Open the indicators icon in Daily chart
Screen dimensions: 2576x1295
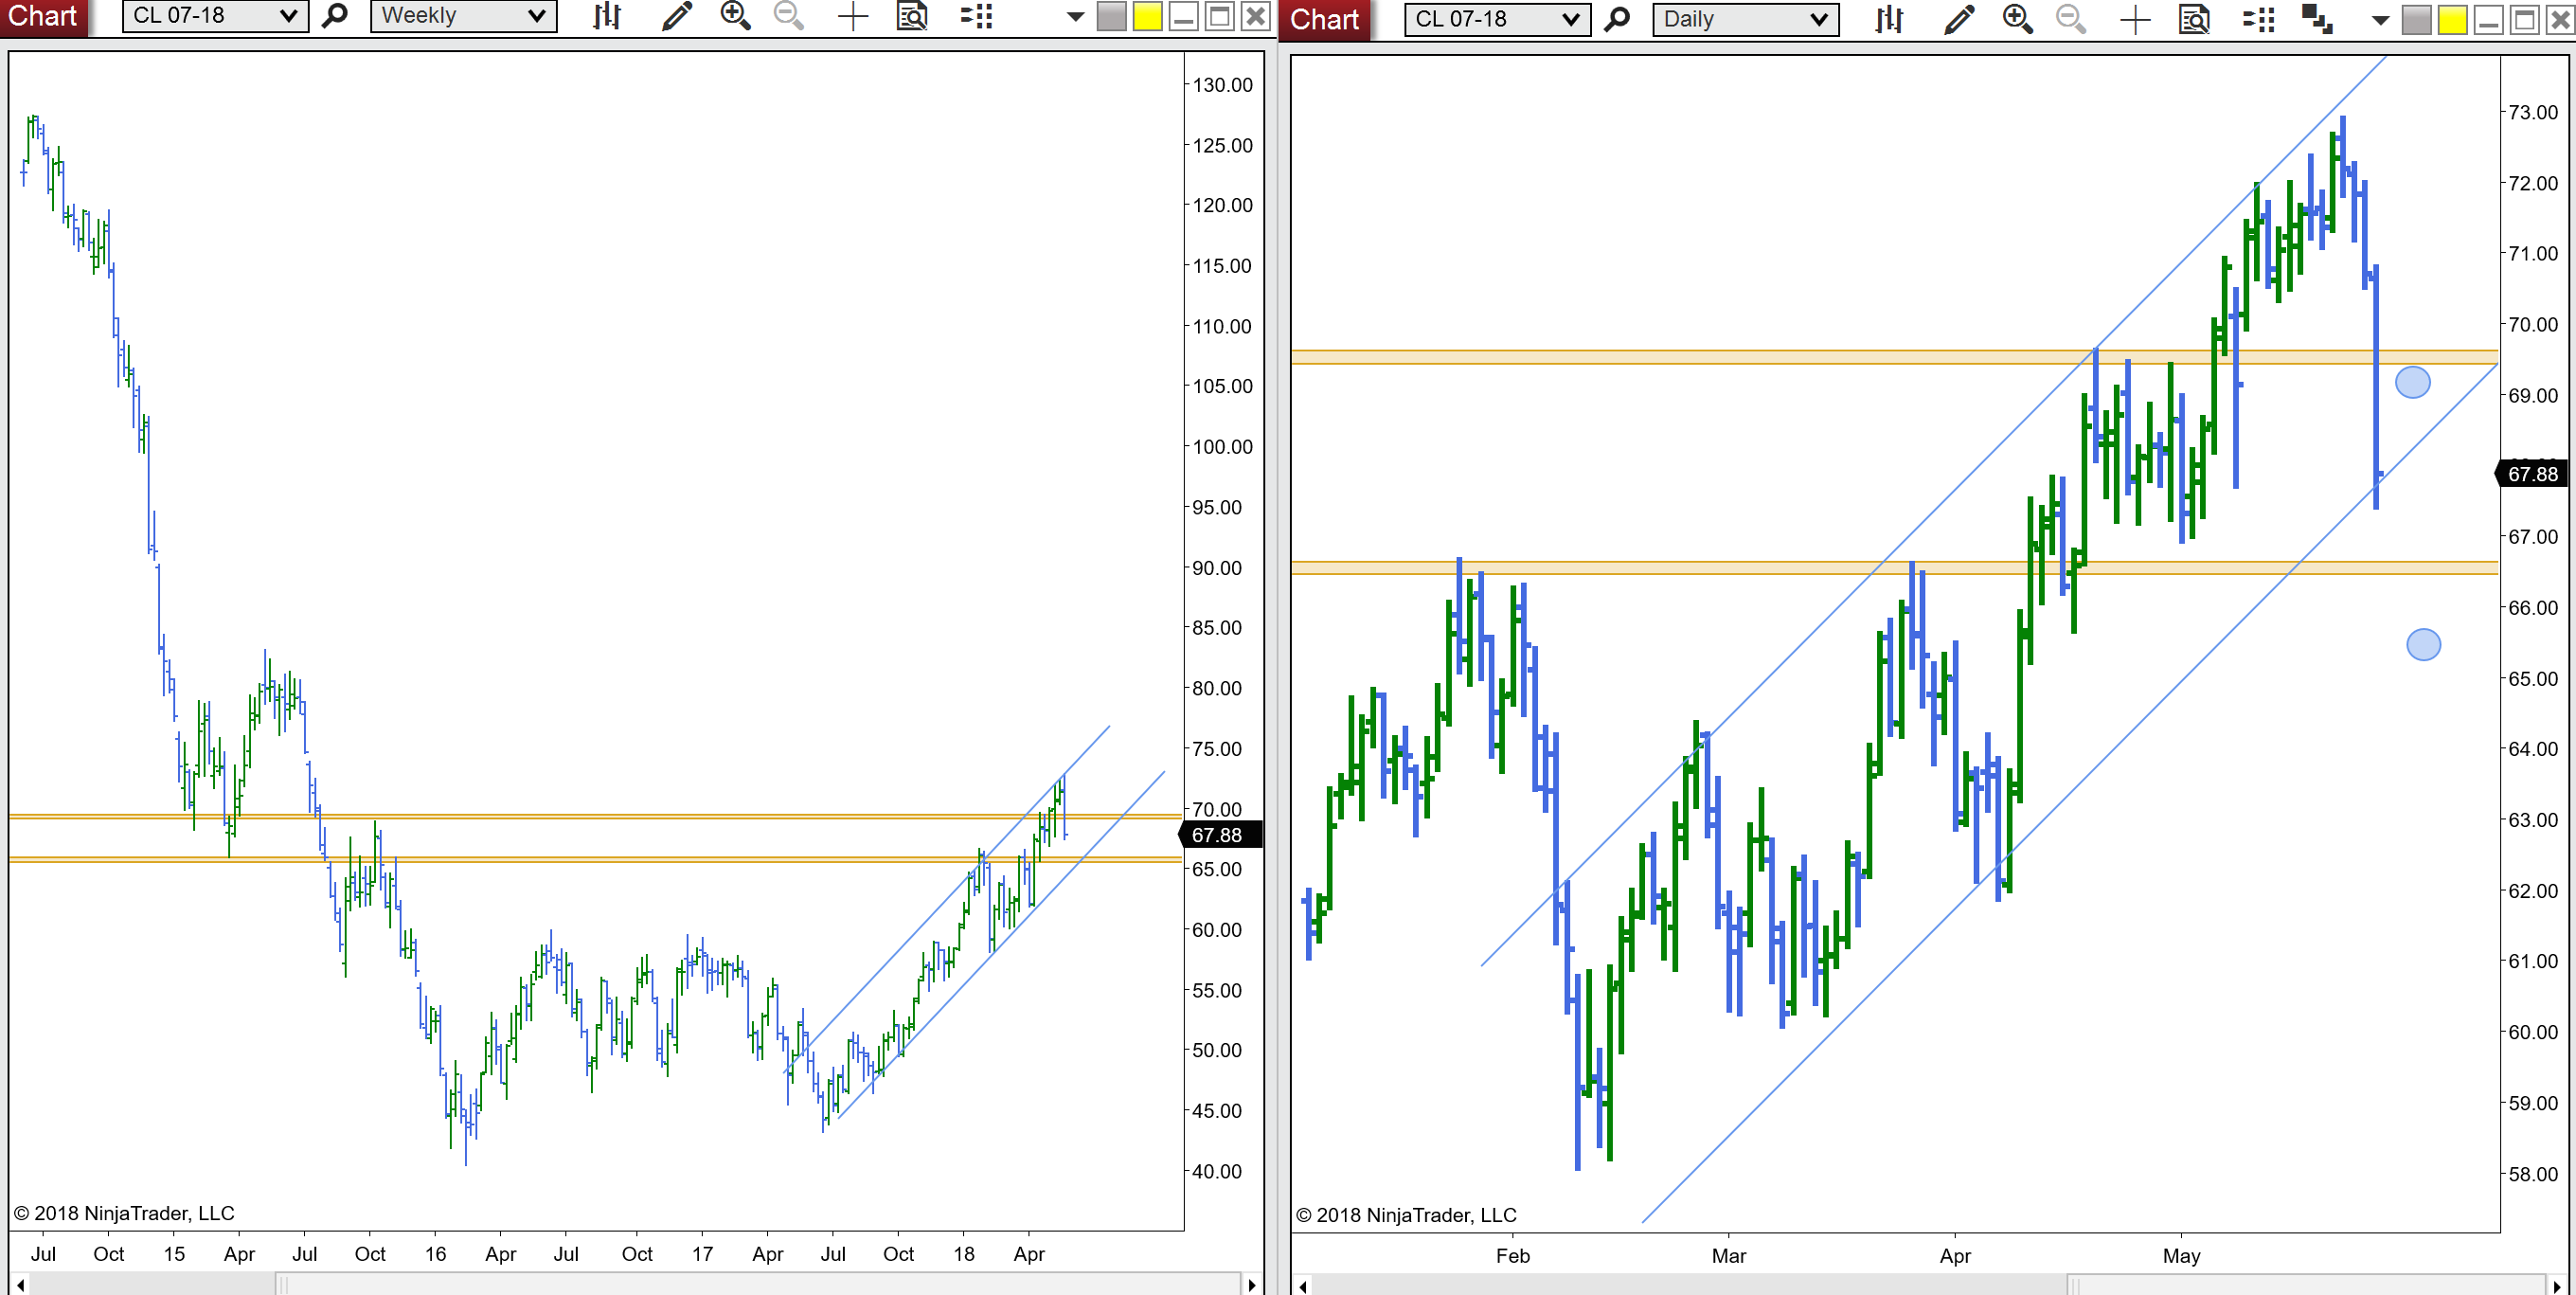[x=2258, y=19]
